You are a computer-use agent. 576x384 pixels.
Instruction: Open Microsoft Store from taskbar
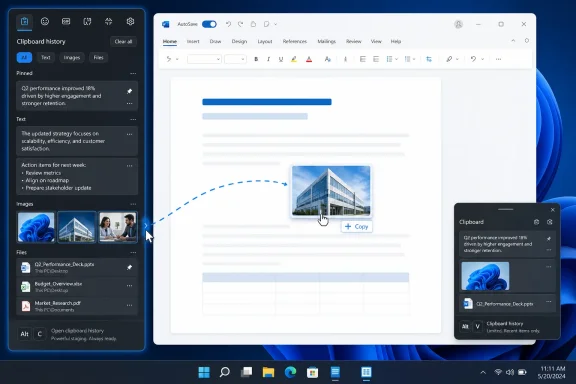coord(312,372)
